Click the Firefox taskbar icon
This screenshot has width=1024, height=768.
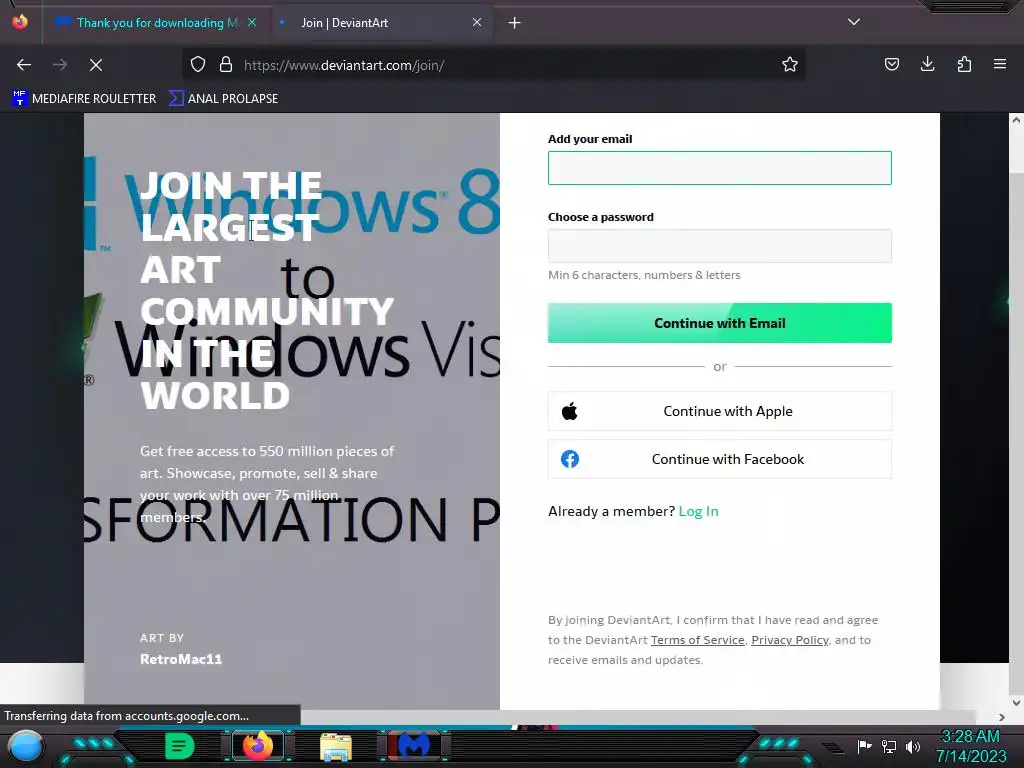[x=257, y=746]
